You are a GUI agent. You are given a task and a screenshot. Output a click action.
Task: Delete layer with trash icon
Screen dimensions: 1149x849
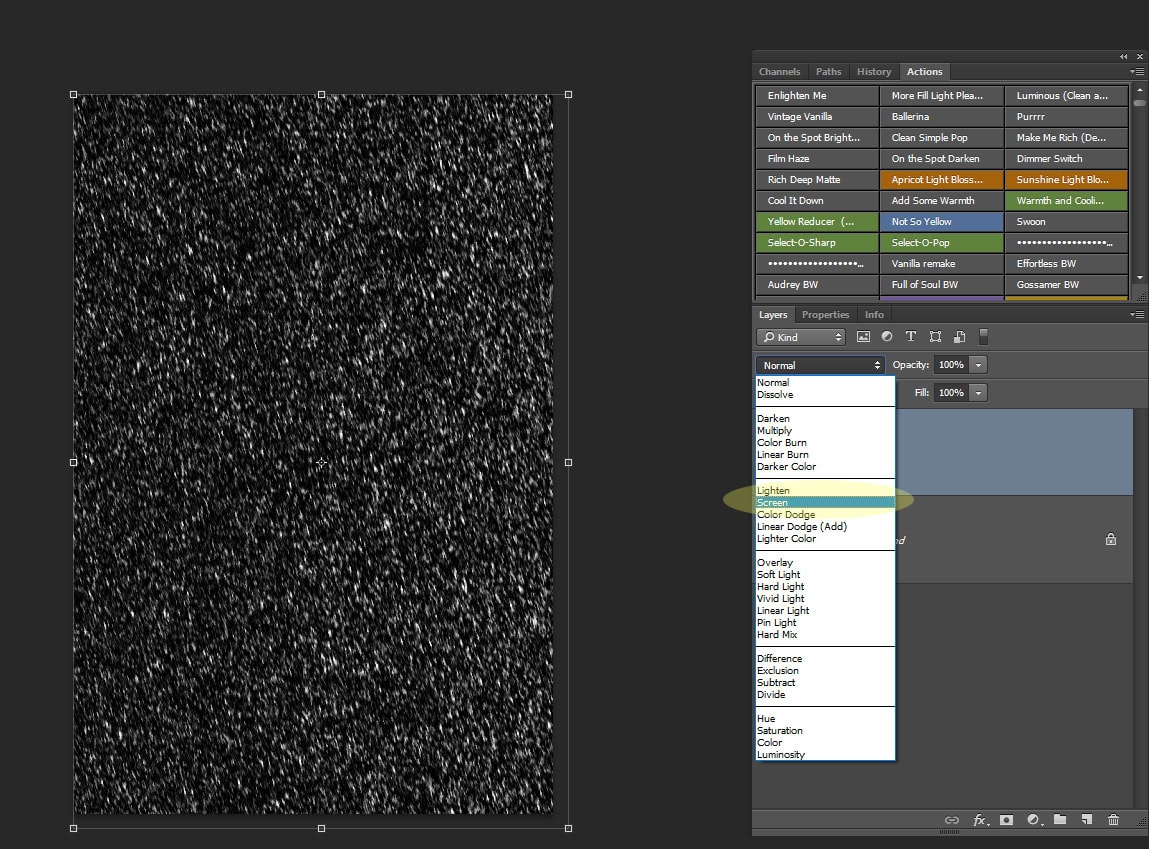[1113, 820]
